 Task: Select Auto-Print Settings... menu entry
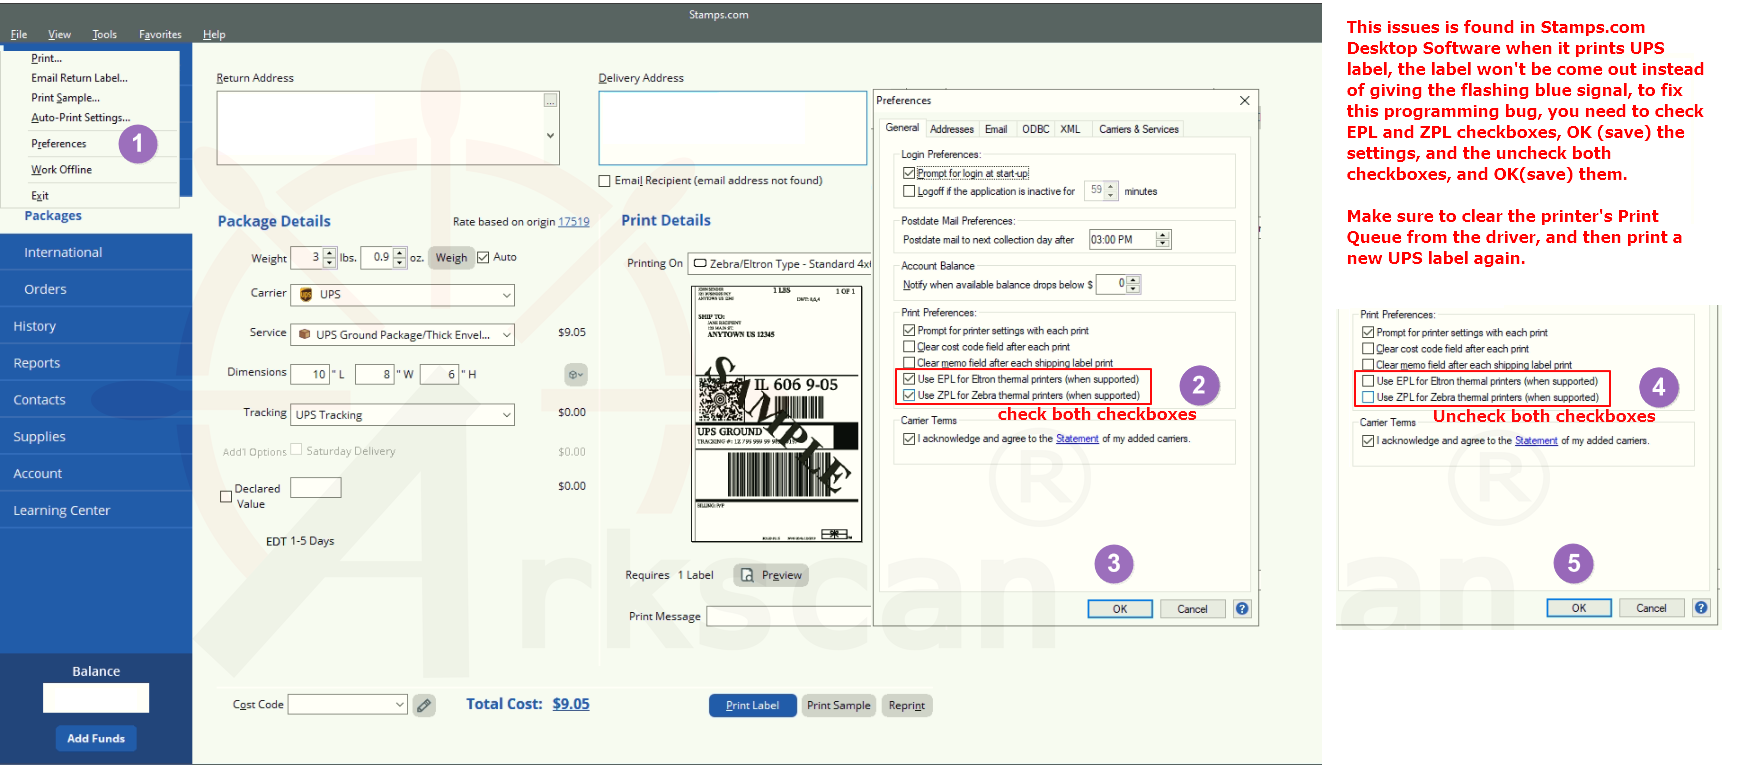point(80,118)
